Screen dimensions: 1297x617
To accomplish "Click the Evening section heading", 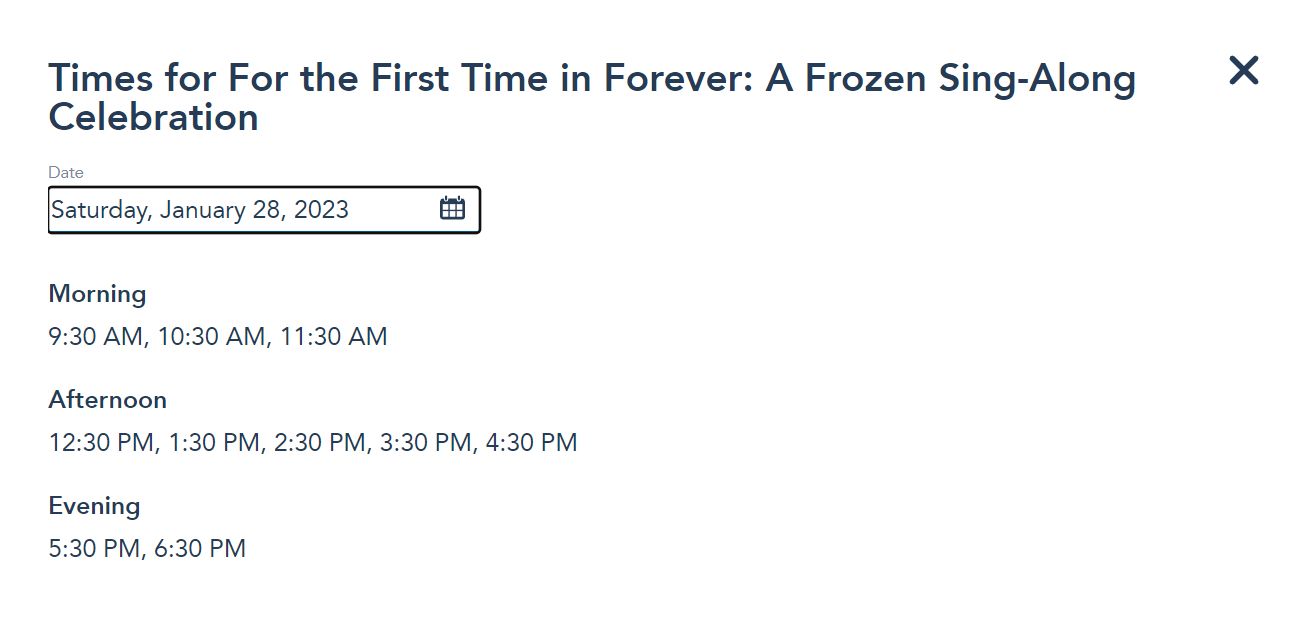I will click(94, 506).
